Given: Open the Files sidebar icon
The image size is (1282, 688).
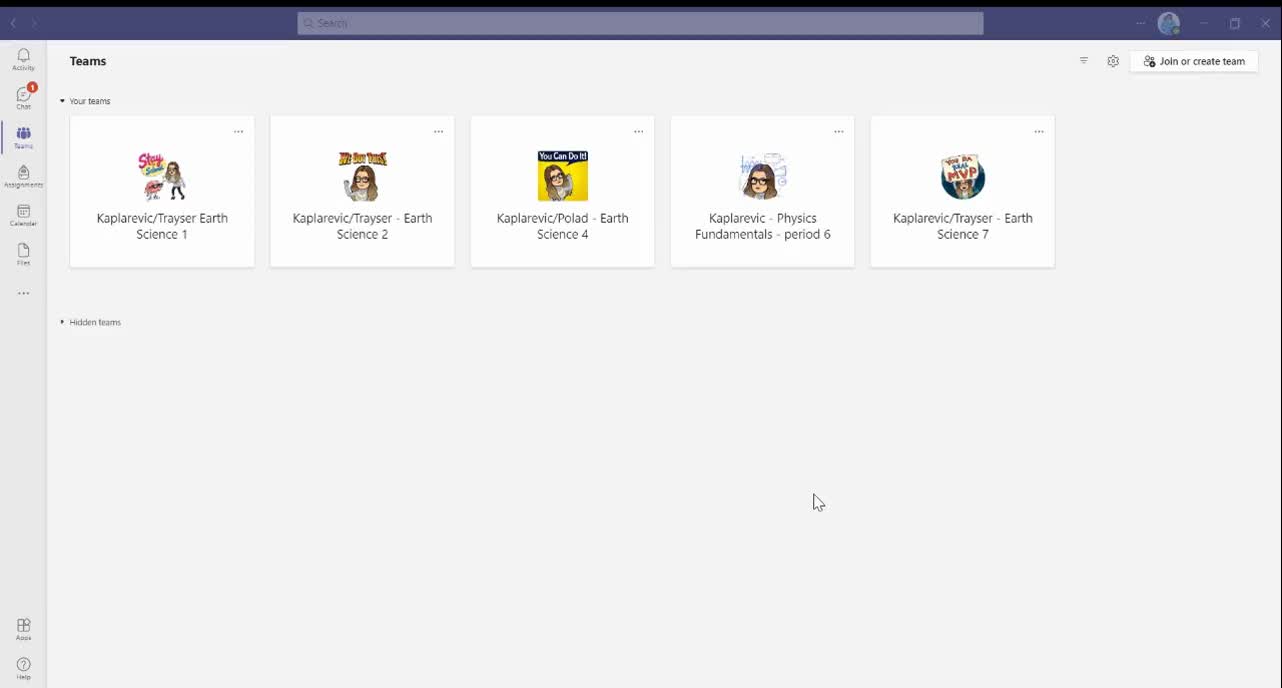Looking at the screenshot, I should pyautogui.click(x=23, y=254).
